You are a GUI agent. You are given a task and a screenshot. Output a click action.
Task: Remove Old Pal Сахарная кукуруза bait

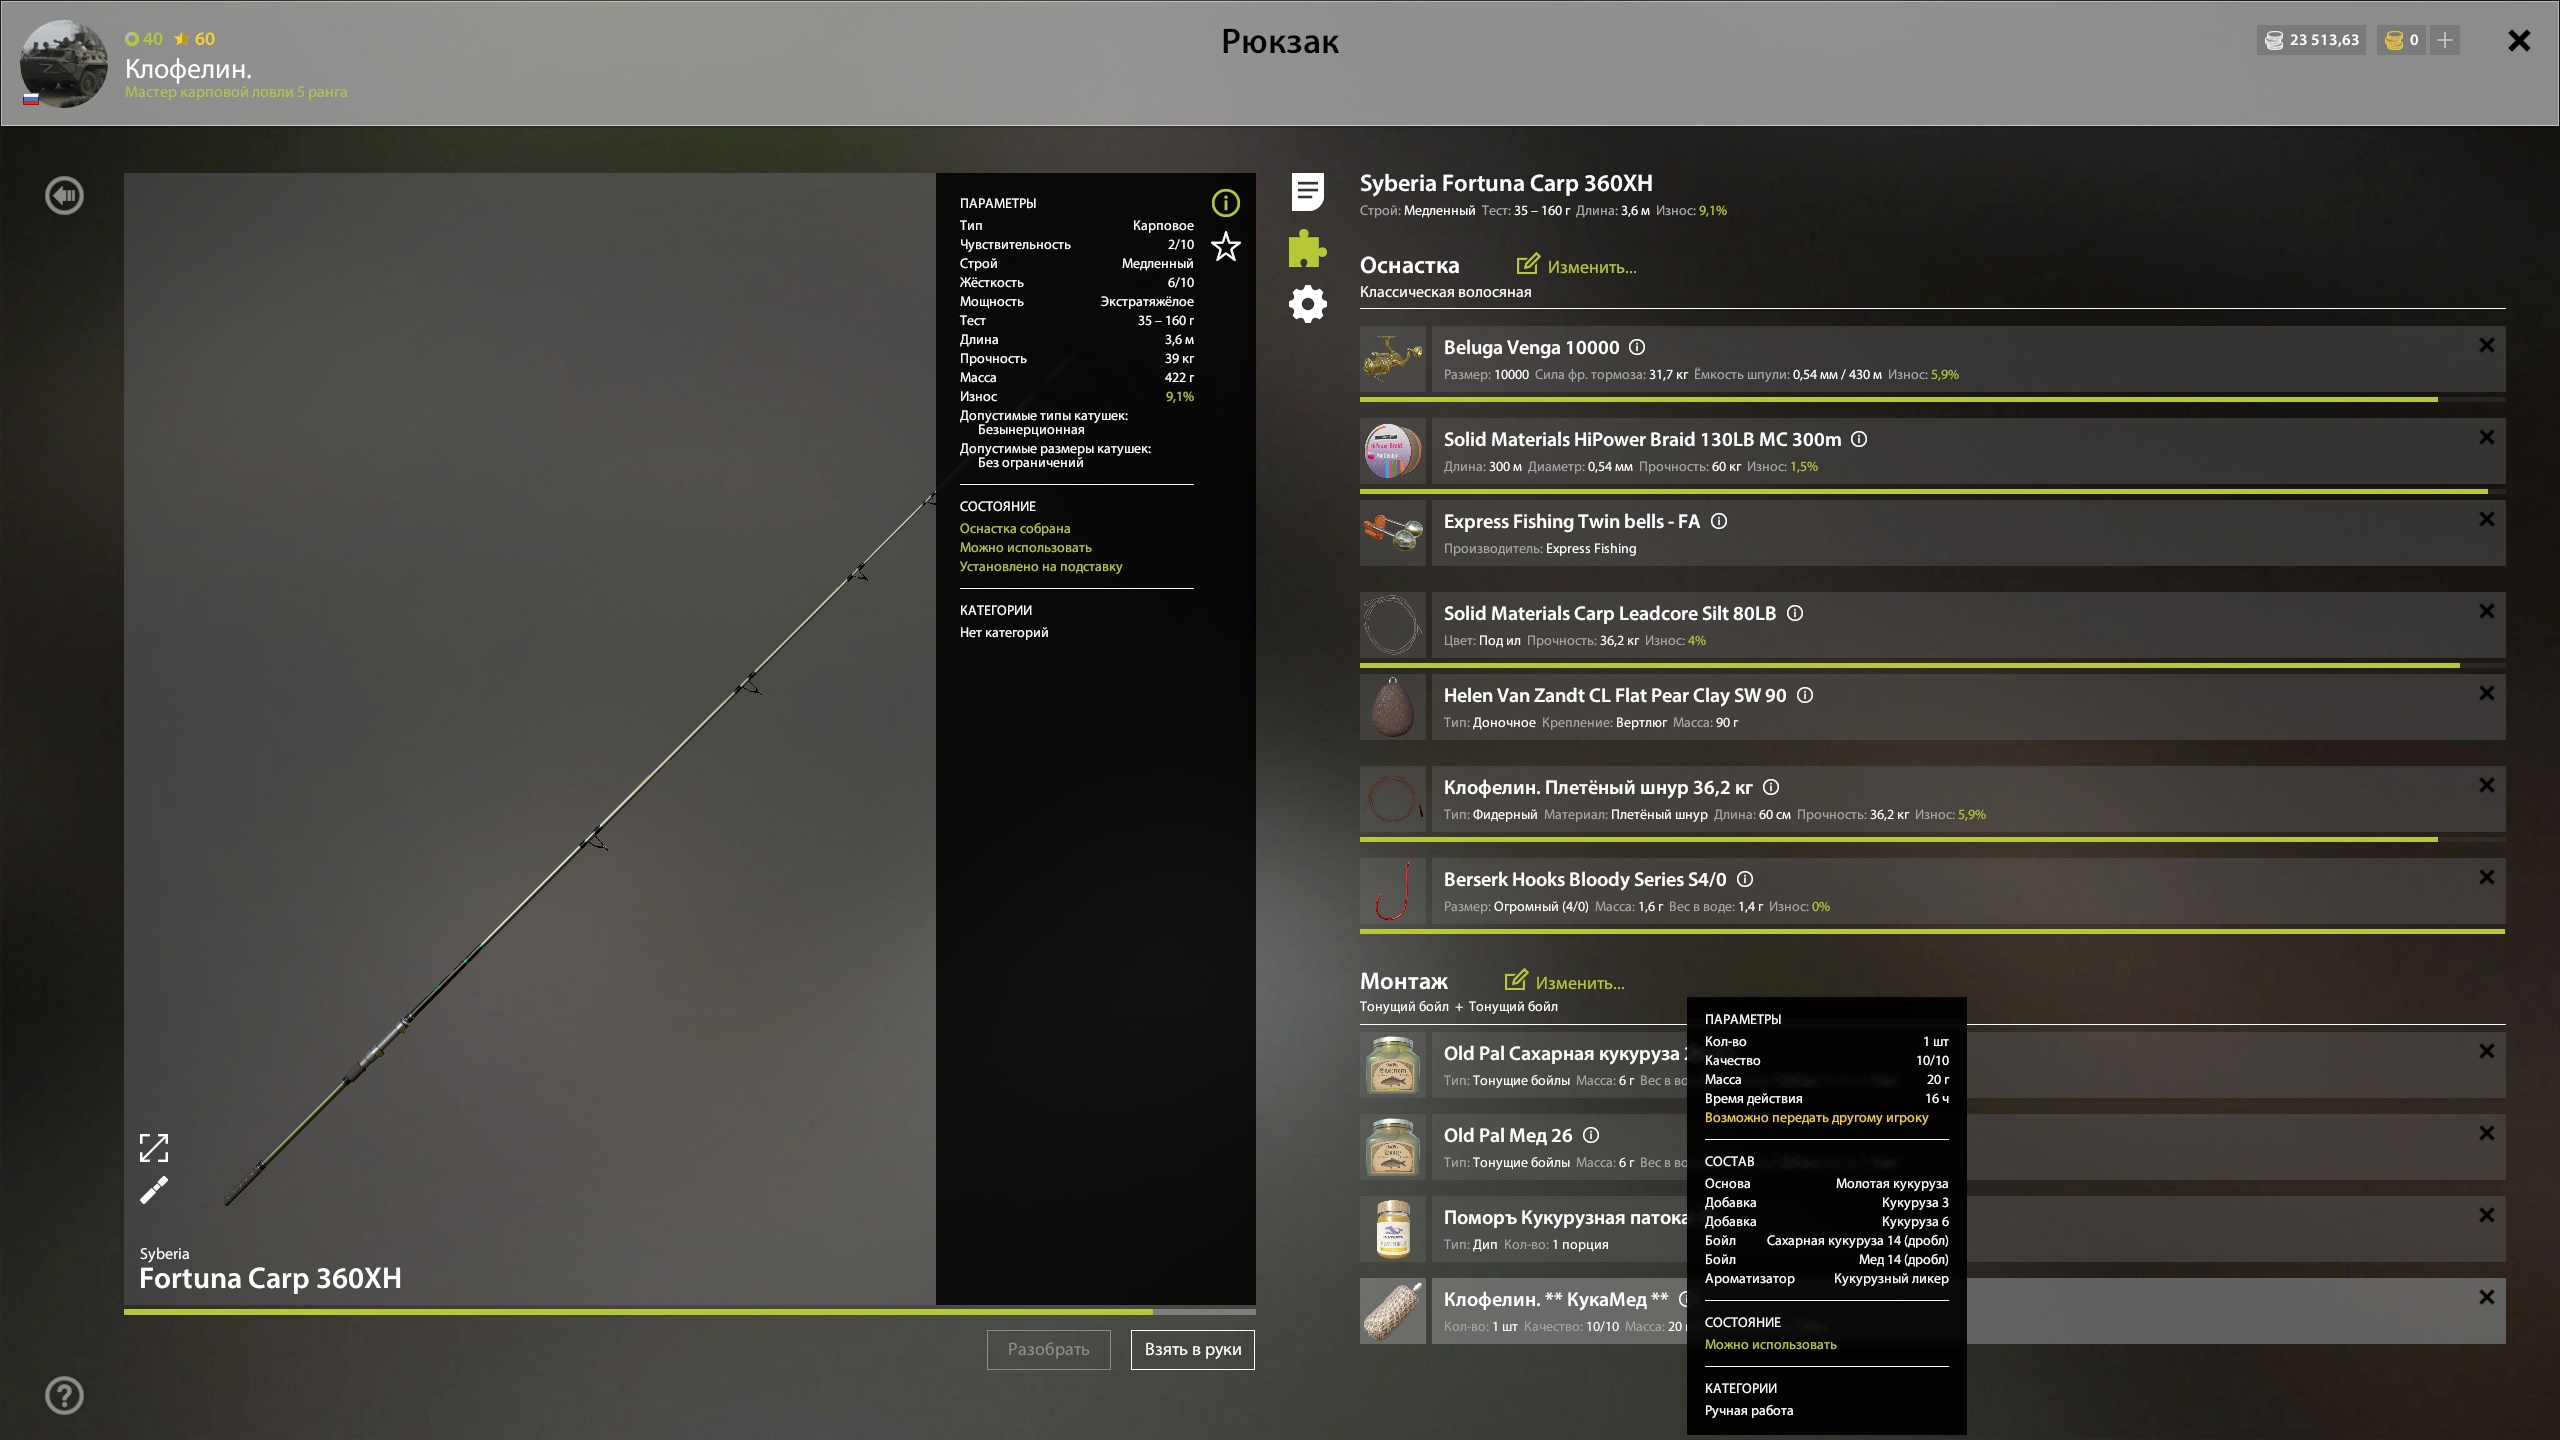tap(2487, 1051)
